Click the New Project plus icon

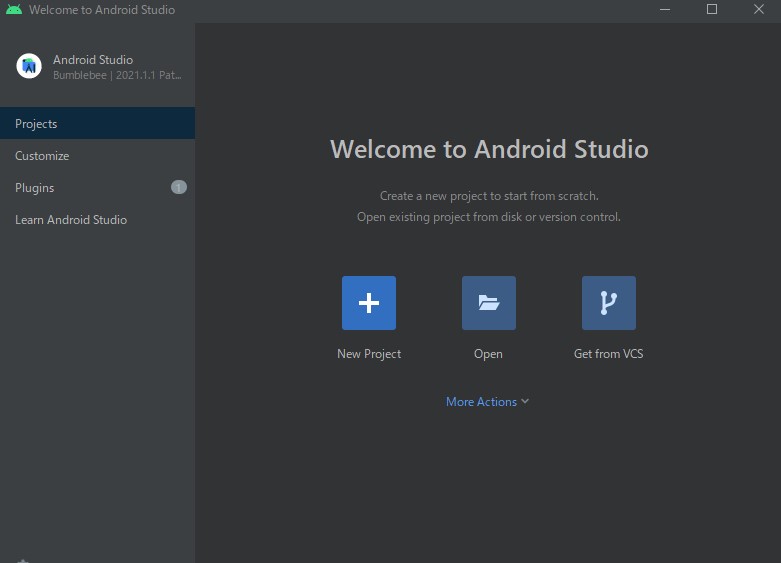point(369,303)
